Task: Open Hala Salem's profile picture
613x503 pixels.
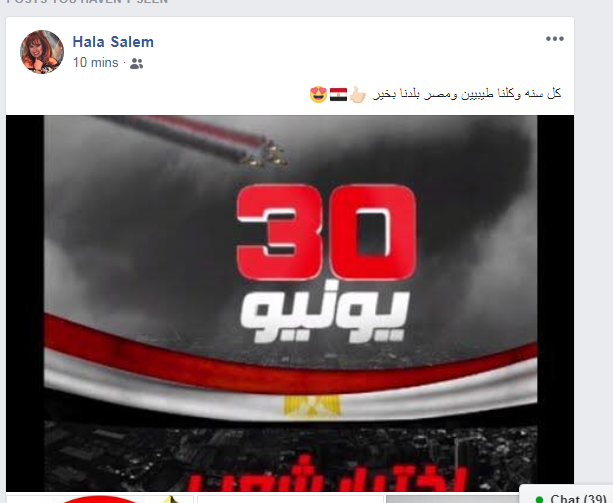Action: point(42,52)
